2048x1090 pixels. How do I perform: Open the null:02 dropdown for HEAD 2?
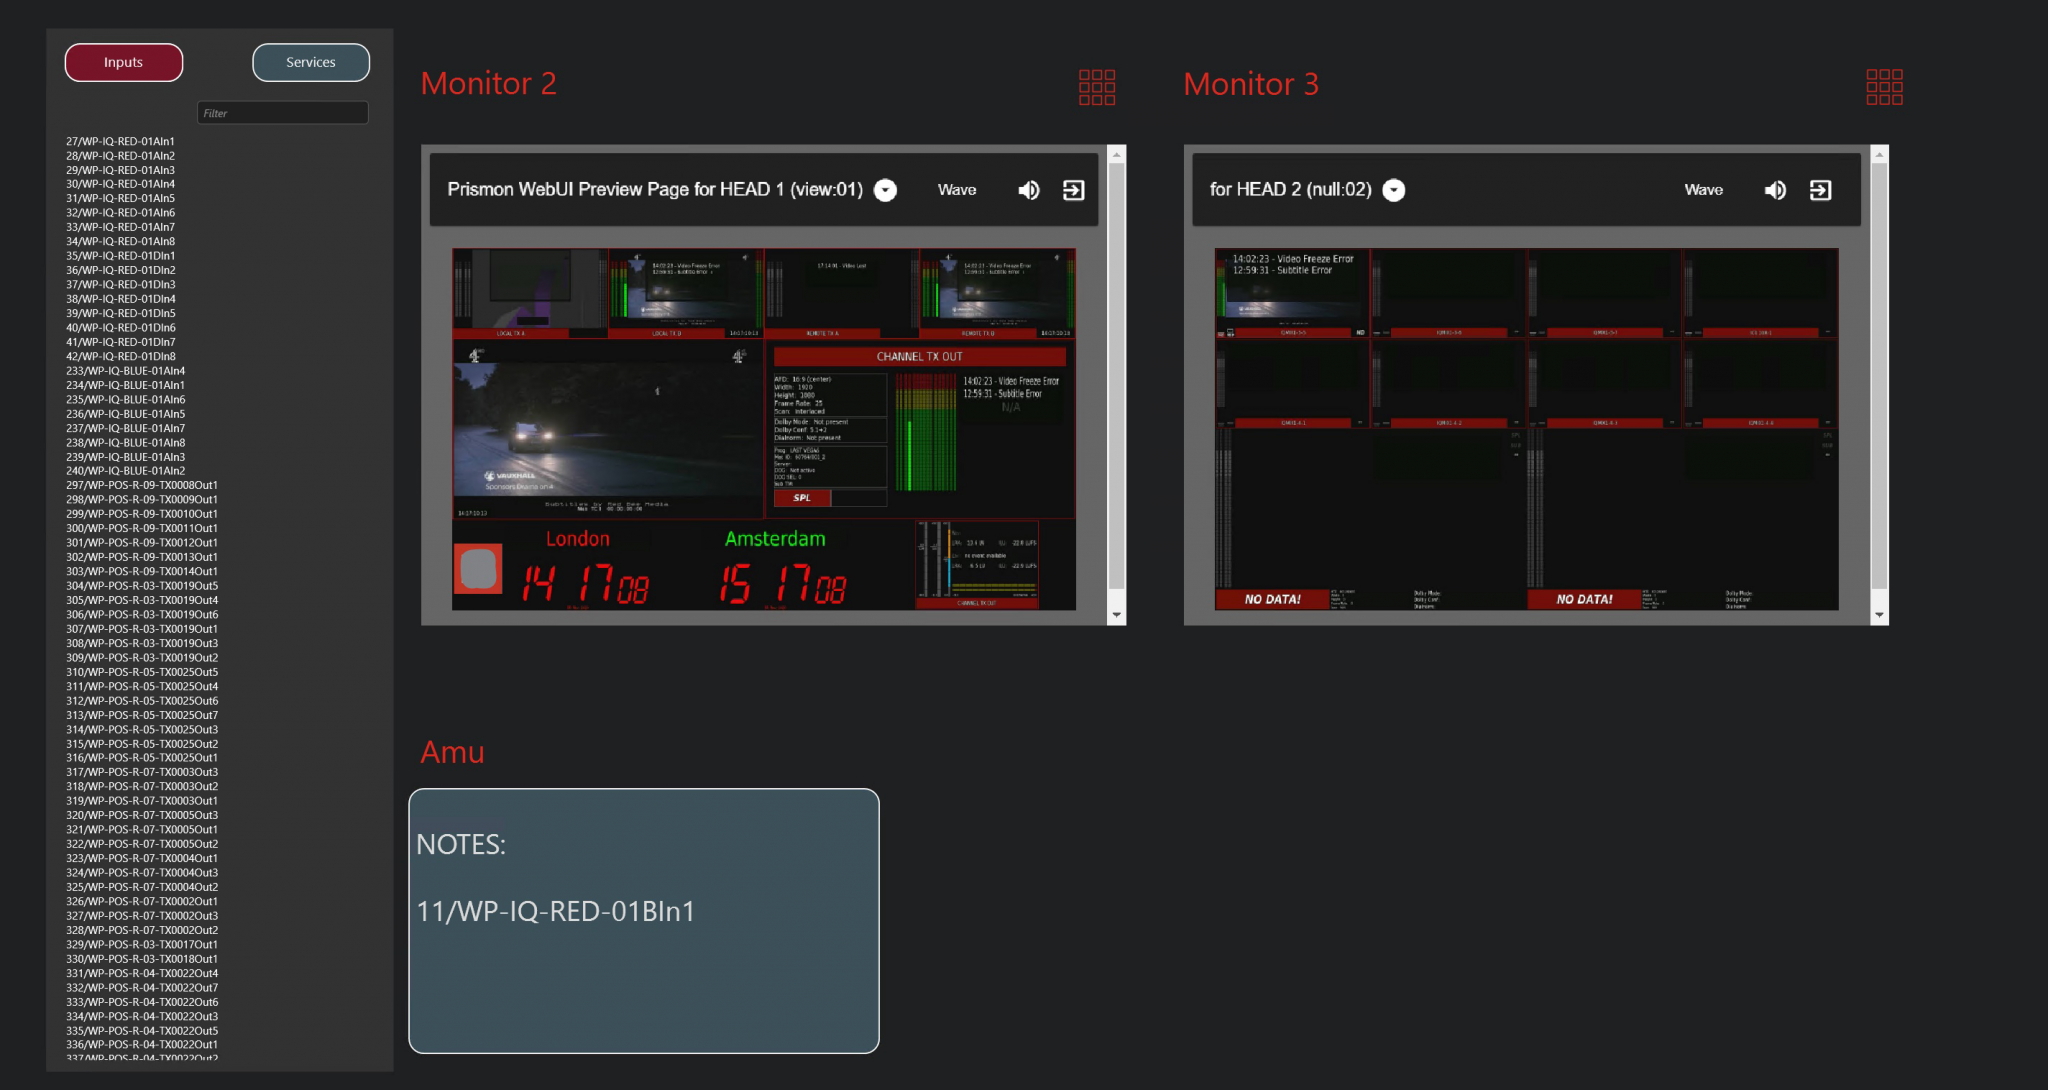[1394, 190]
